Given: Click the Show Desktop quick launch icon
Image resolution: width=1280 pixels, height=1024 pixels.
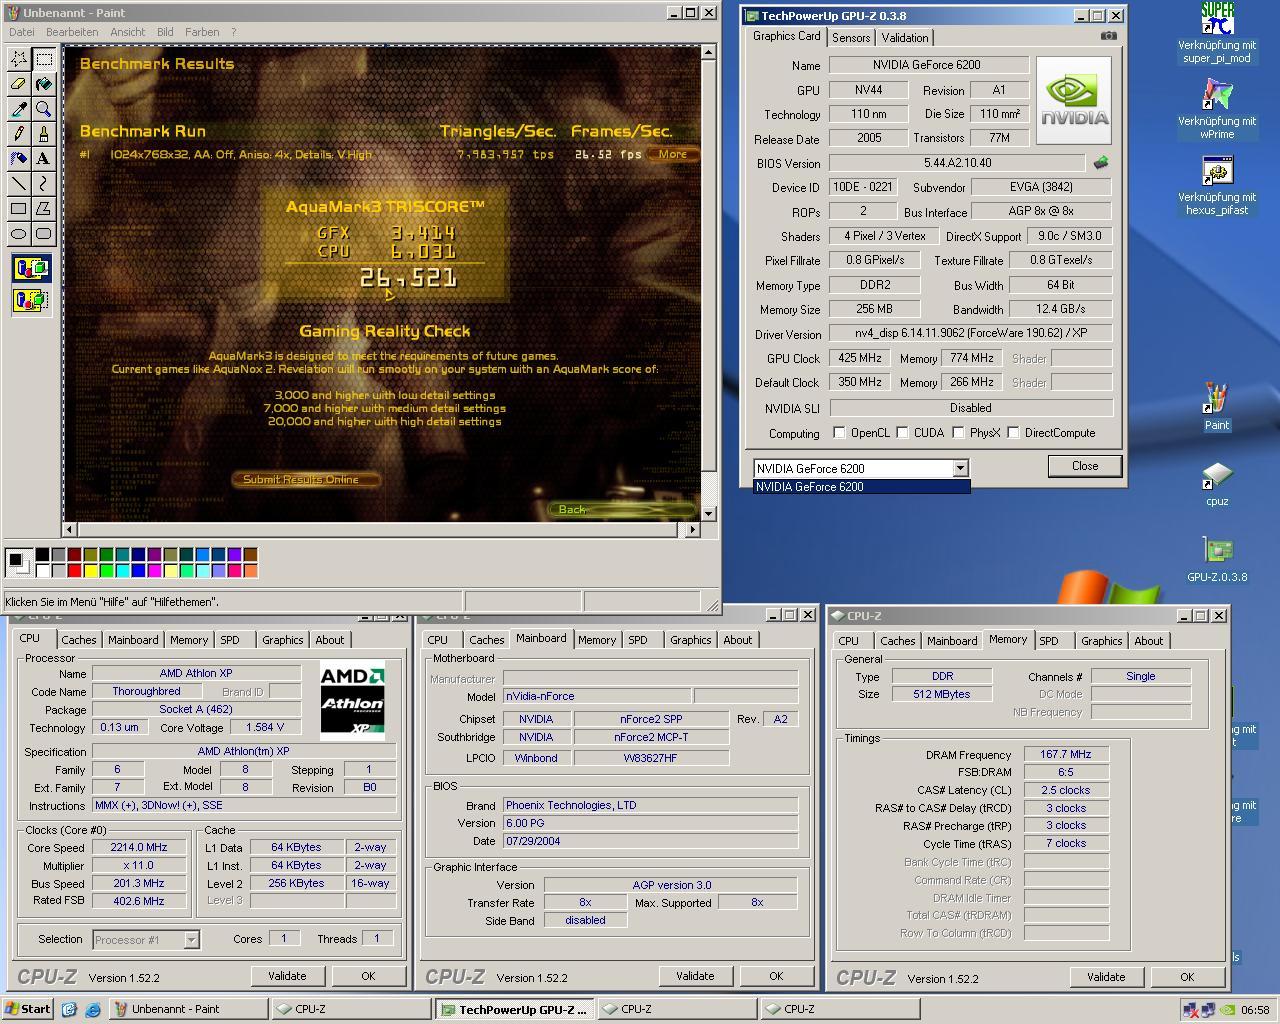Looking at the screenshot, I should [x=69, y=1009].
